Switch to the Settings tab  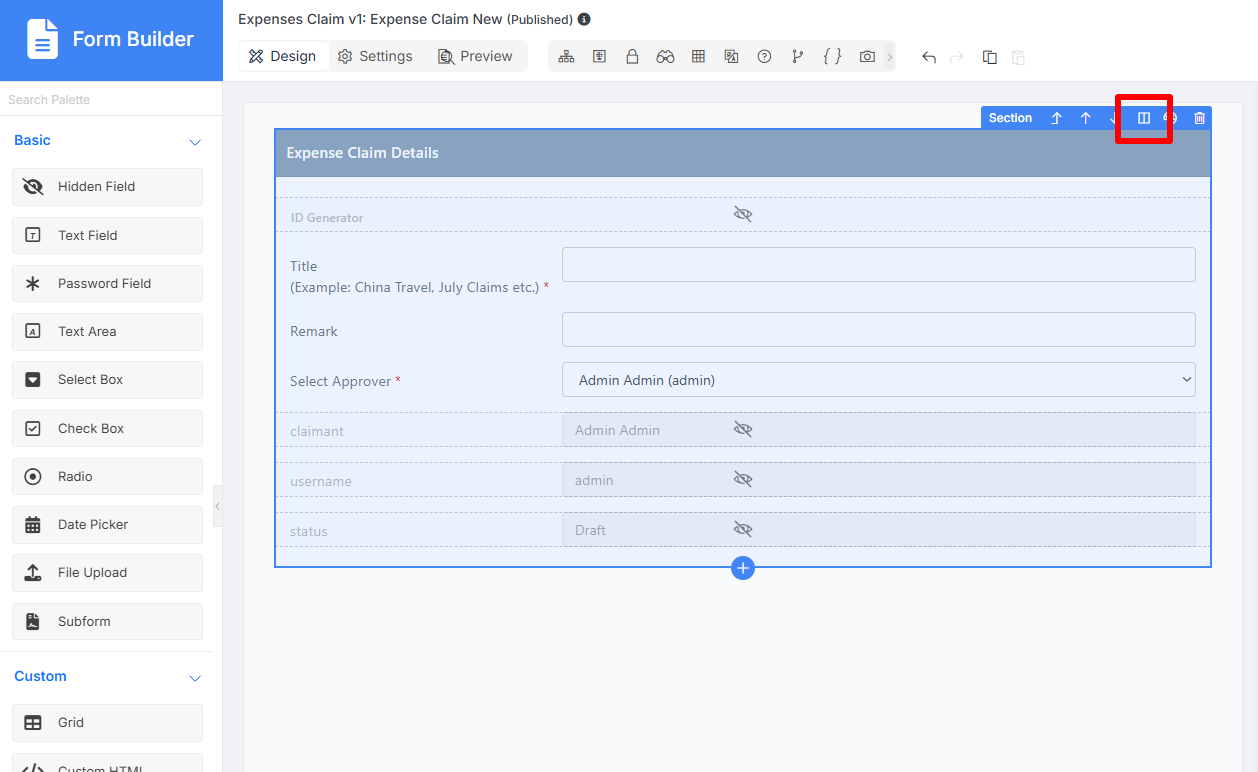(375, 56)
